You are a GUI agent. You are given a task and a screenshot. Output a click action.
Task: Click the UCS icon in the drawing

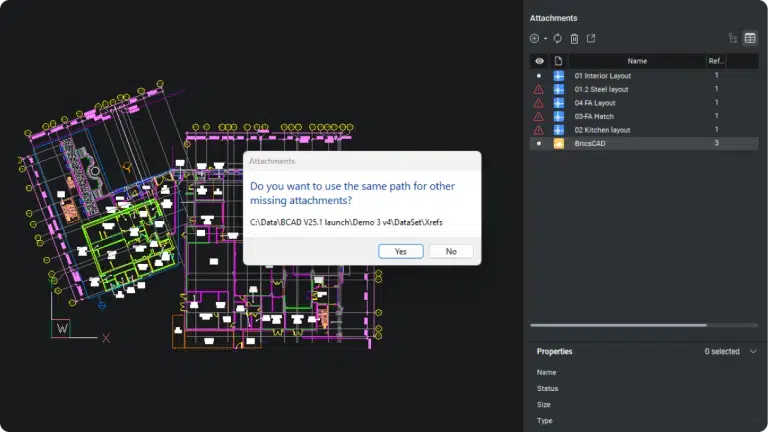(x=63, y=328)
